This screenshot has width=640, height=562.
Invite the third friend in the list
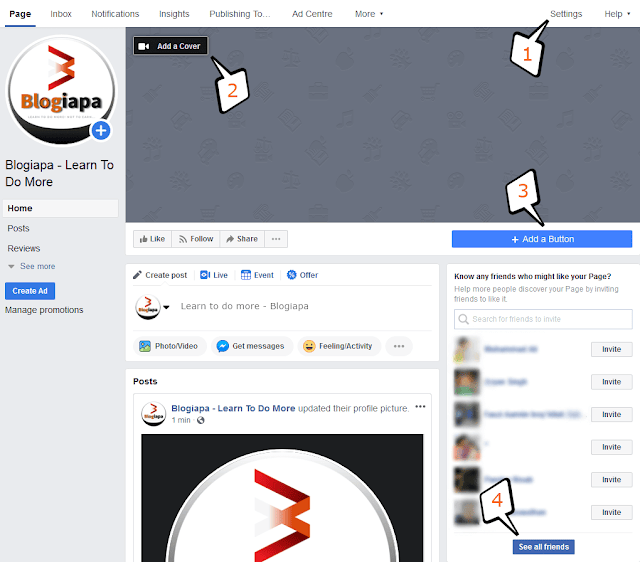click(x=611, y=415)
